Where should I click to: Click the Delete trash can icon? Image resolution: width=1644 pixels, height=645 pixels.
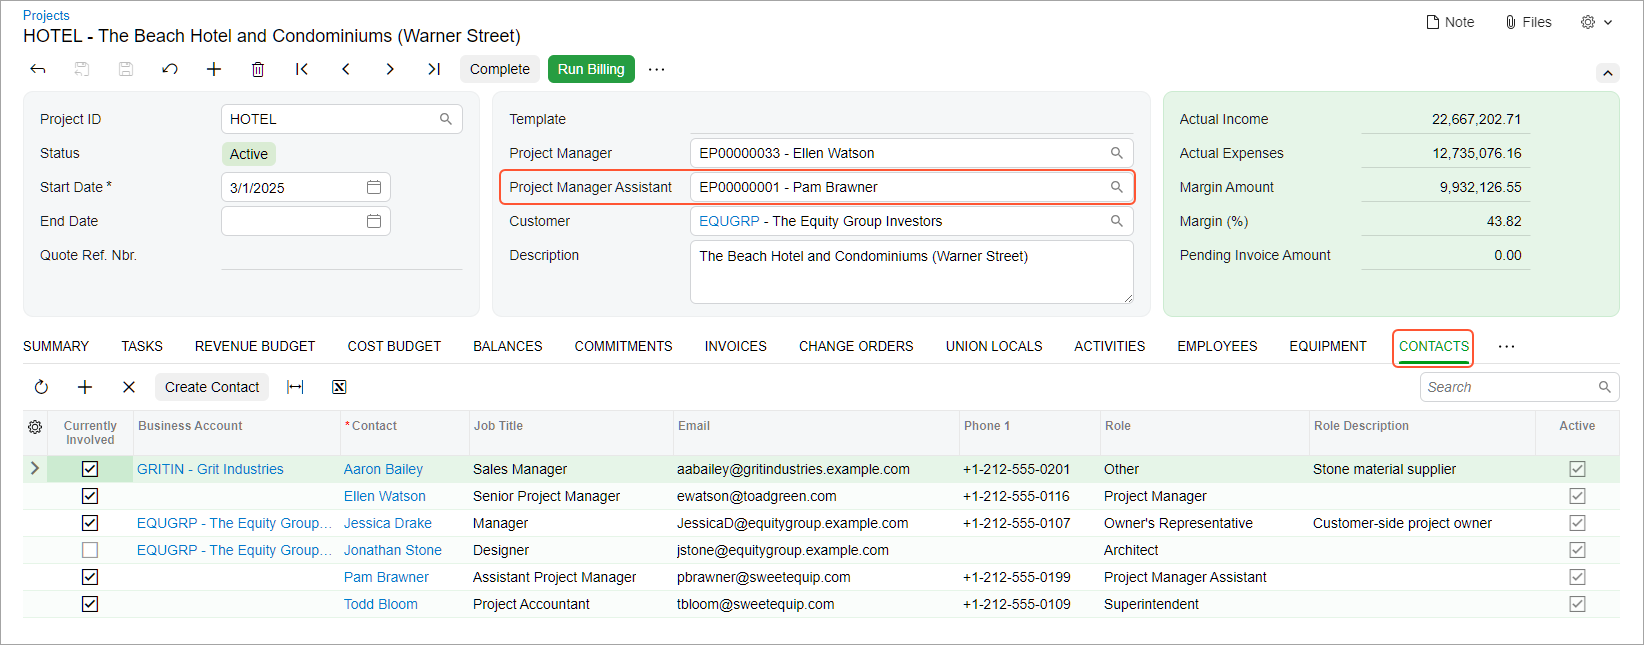[x=258, y=69]
